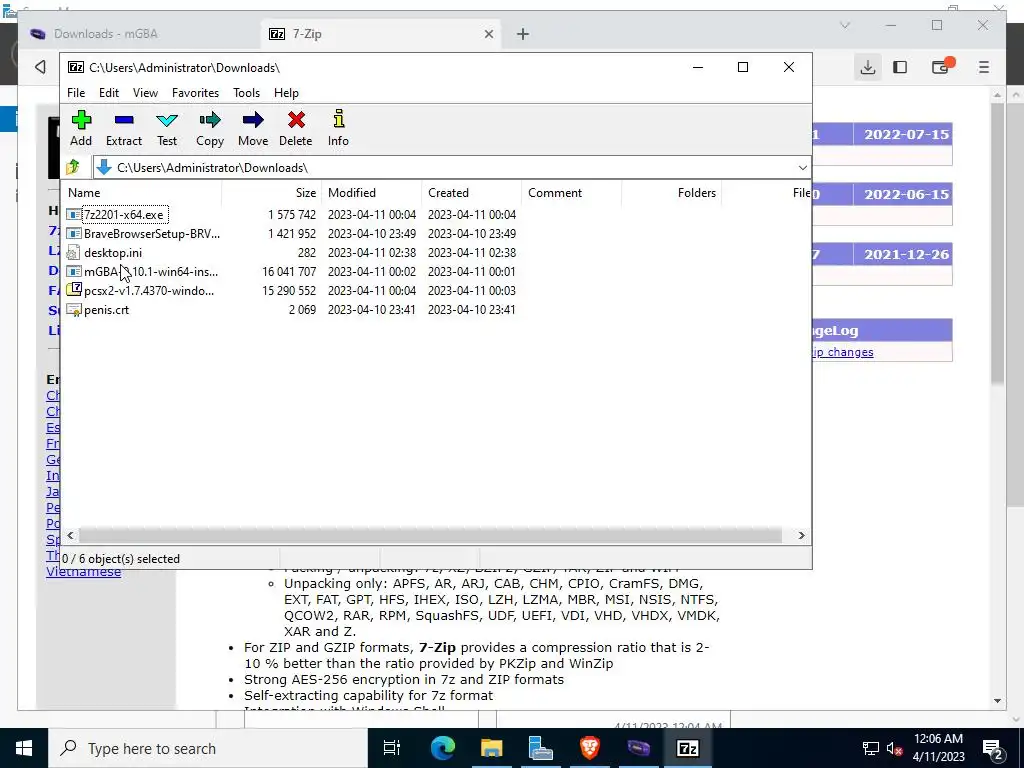Sort by the Modified column header
Screen dimensions: 1024x768
point(372,193)
